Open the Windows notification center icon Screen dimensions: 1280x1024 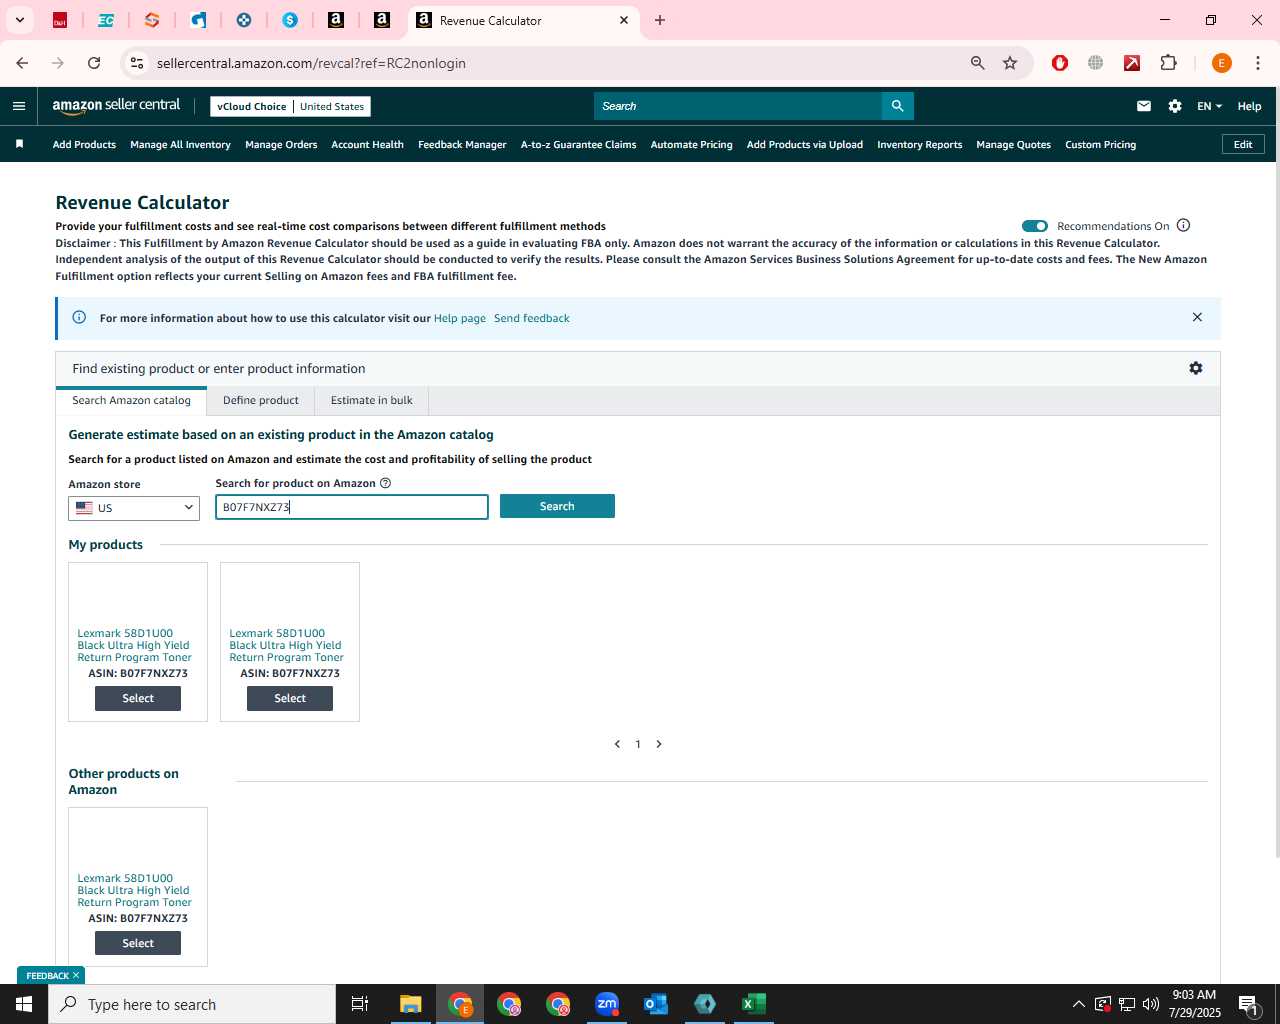pos(1248,1004)
